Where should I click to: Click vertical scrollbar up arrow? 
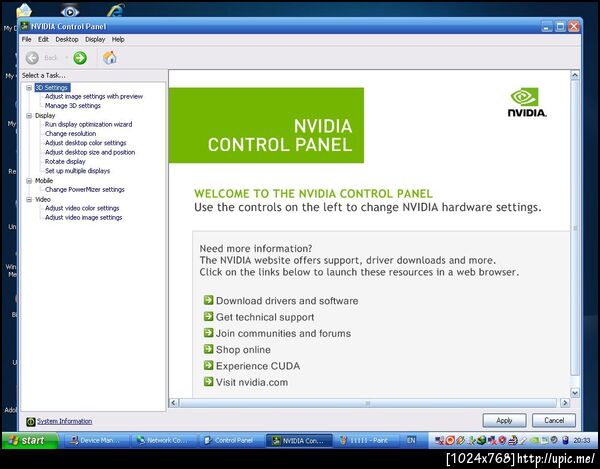click(x=575, y=75)
